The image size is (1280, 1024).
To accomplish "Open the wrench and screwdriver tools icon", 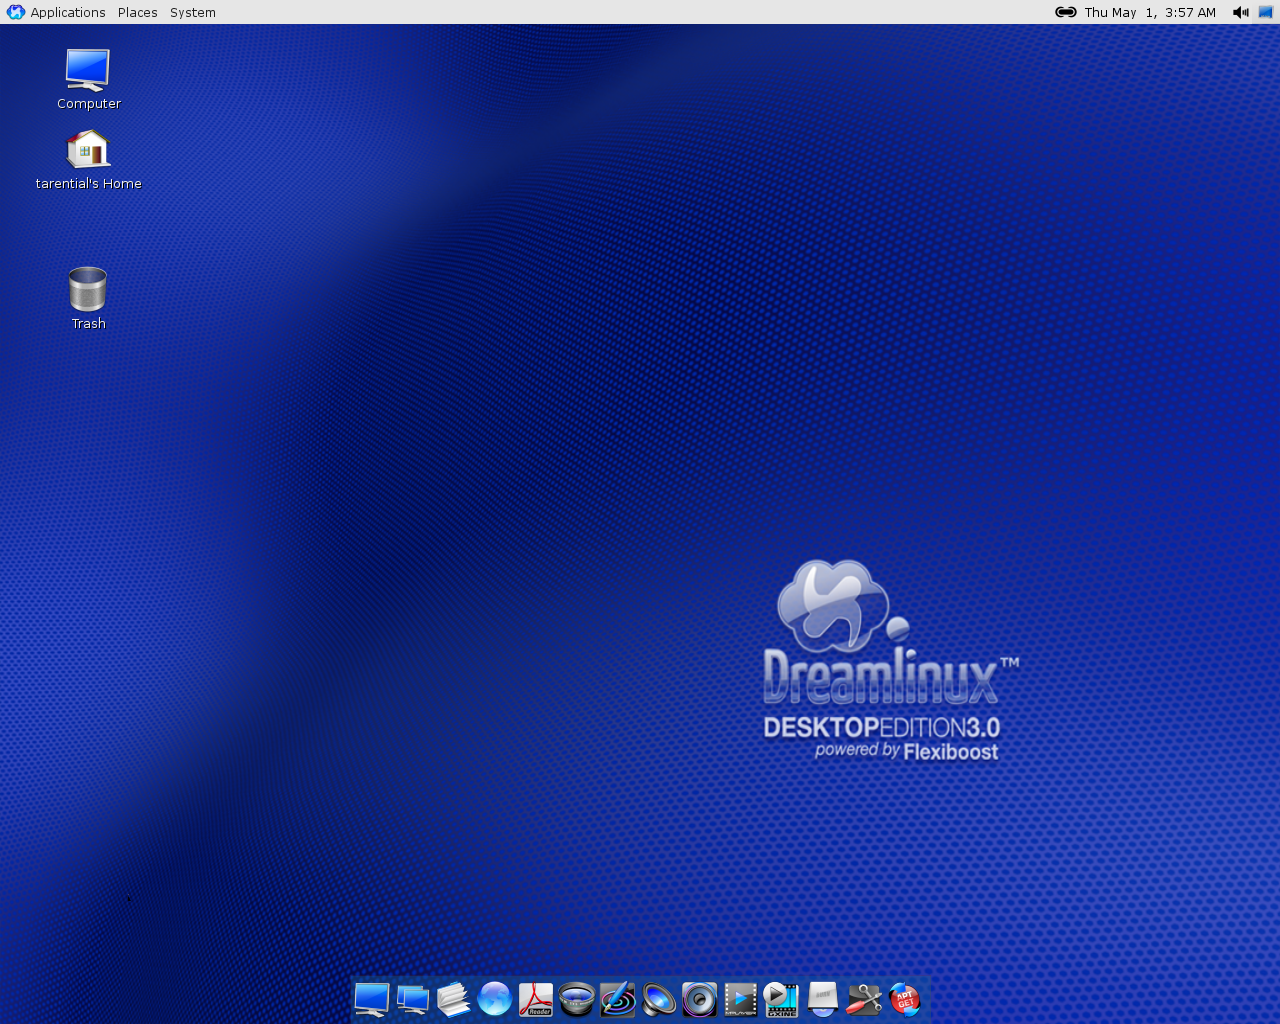I will pyautogui.click(x=863, y=999).
